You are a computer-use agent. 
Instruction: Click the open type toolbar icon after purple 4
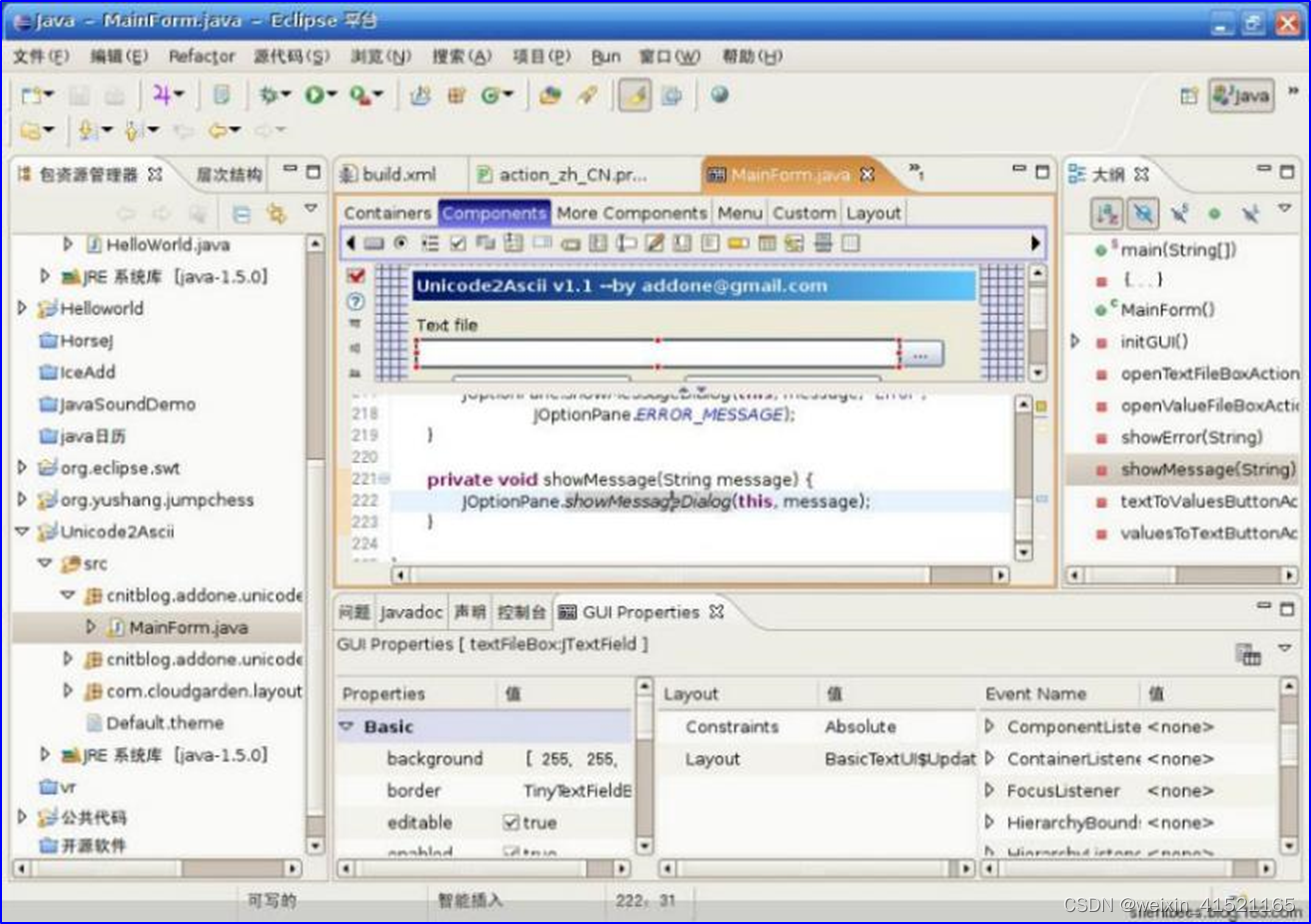point(221,95)
